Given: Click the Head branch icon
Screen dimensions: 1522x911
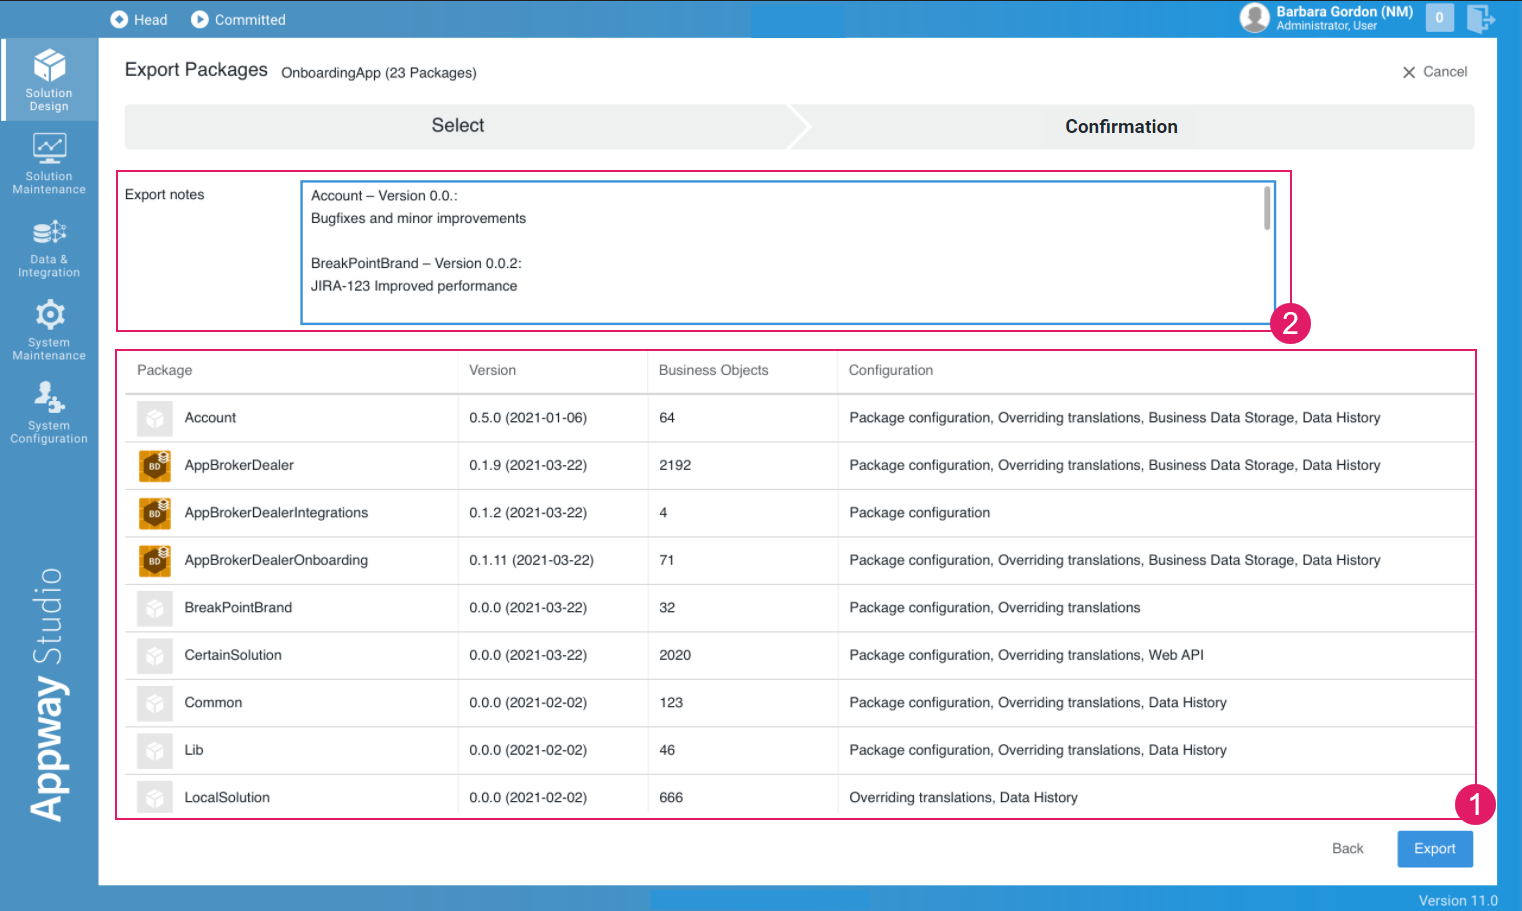Looking at the screenshot, I should click(119, 19).
